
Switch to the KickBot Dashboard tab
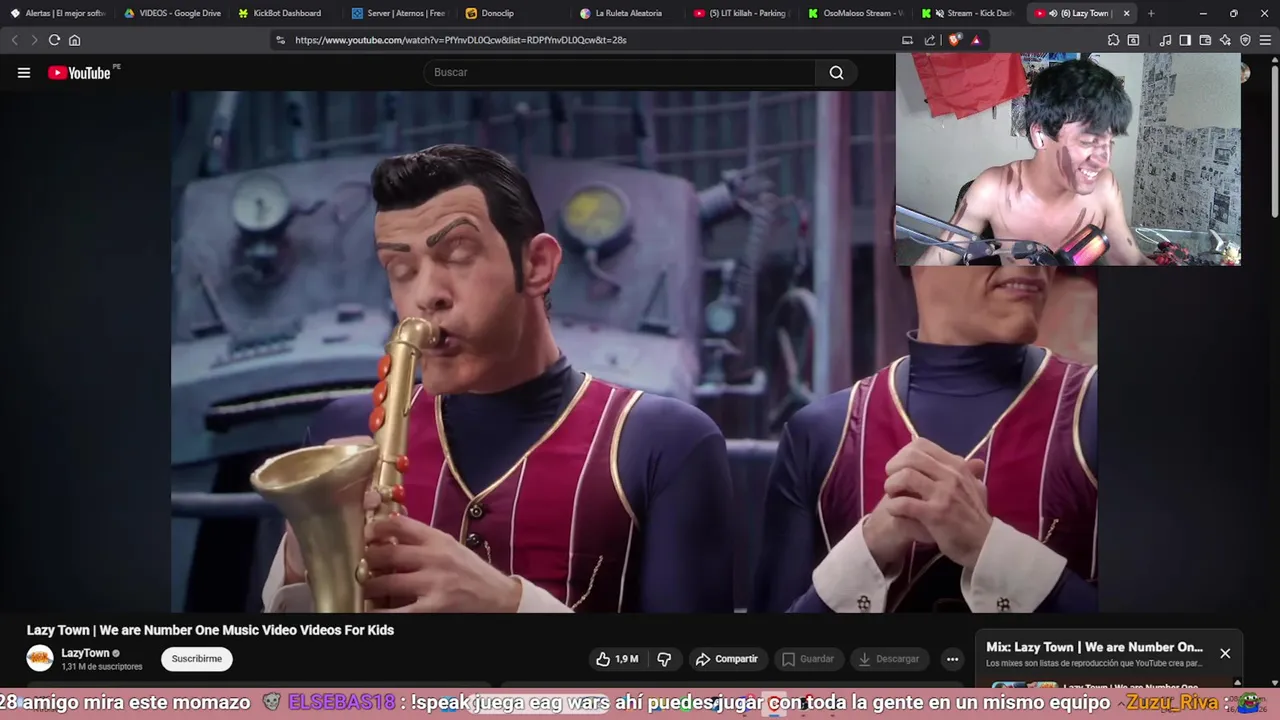pos(285,13)
